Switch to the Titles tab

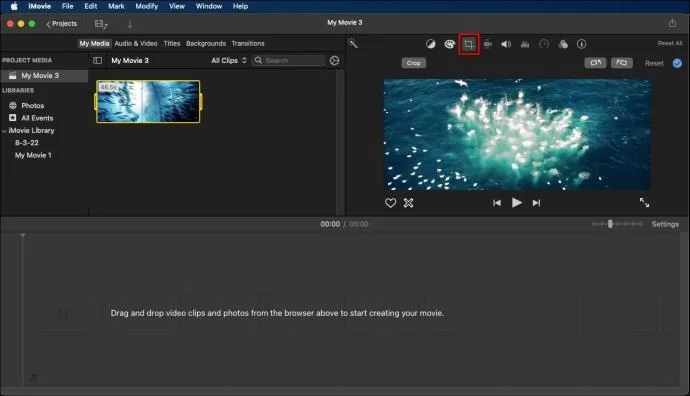point(172,44)
